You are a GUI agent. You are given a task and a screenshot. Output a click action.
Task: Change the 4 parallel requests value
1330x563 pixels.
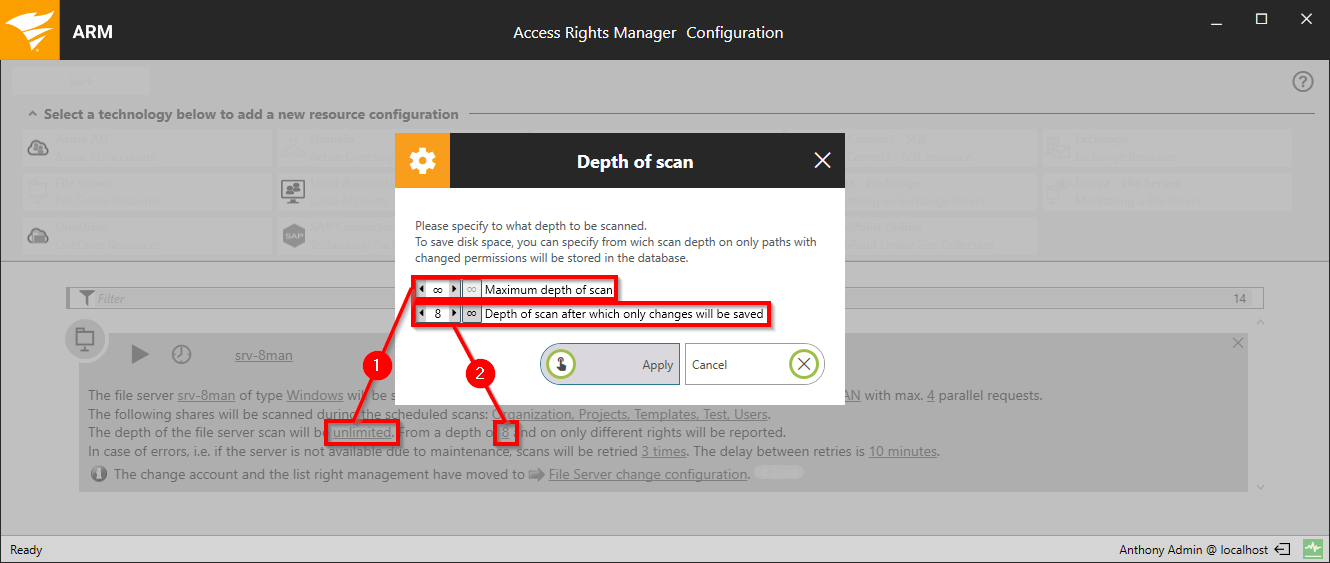pyautogui.click(x=931, y=395)
